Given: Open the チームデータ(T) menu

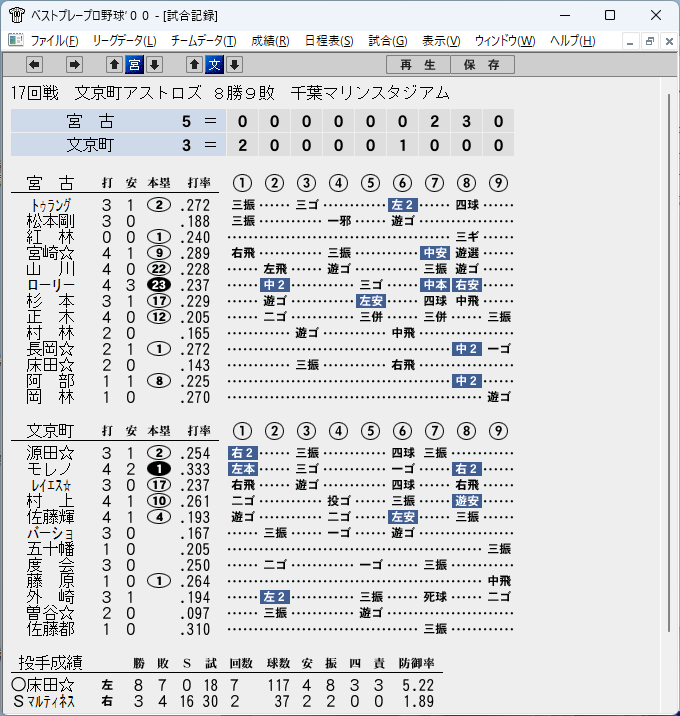Looking at the screenshot, I should [x=204, y=41].
